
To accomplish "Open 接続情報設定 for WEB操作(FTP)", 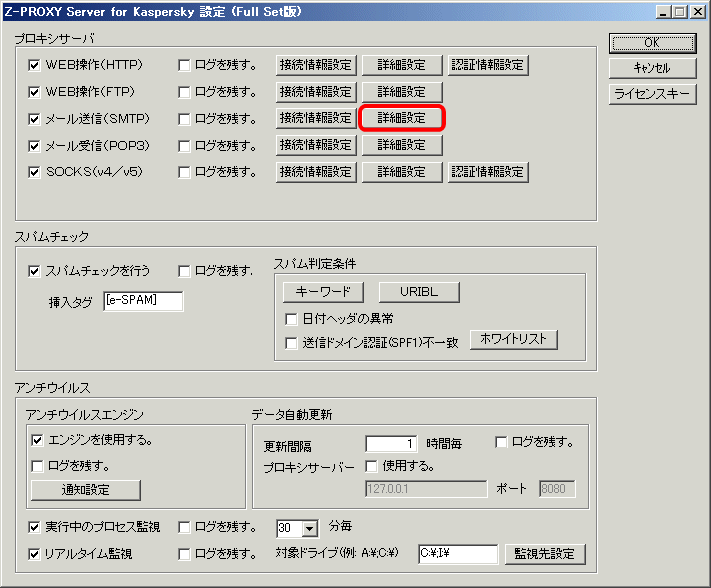I will coord(316,92).
